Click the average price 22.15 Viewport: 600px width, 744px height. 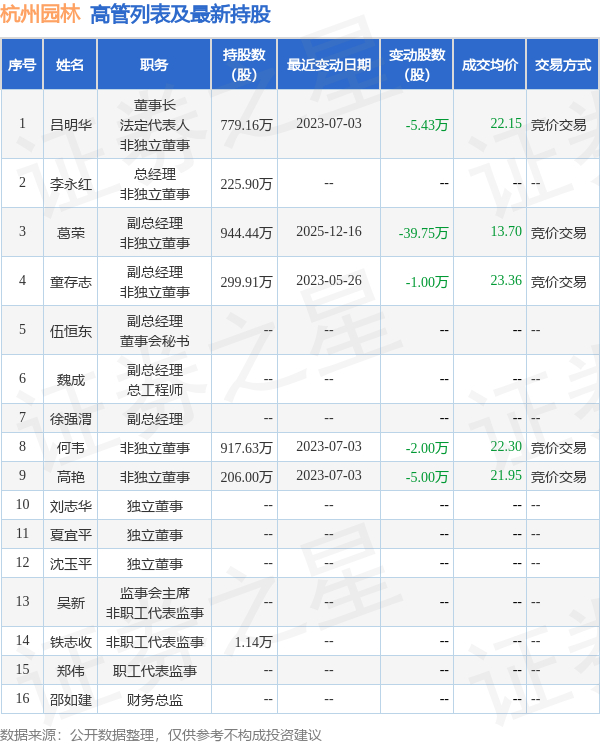(506, 123)
